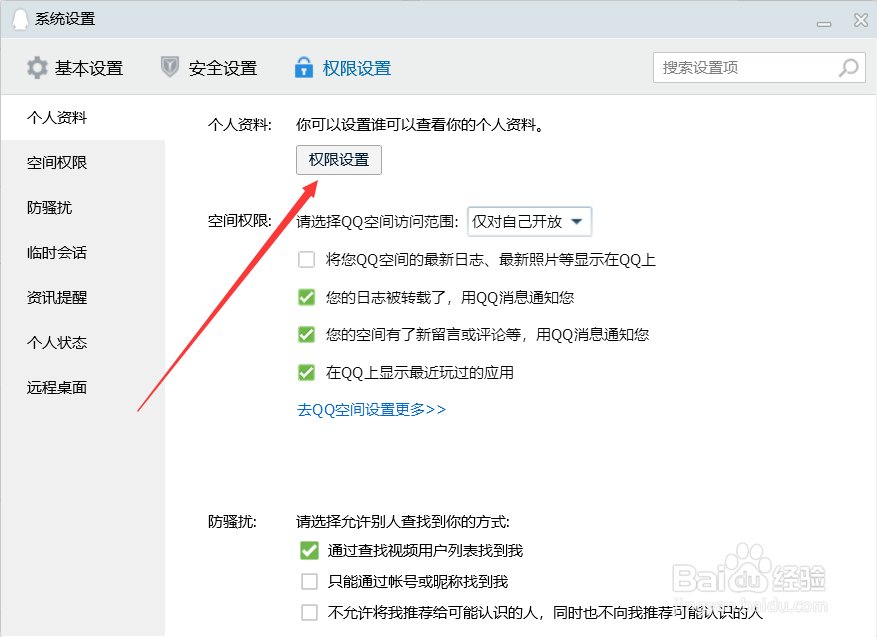Click the gear icon beside 基本设置
Image resolution: width=877 pixels, height=637 pixels.
click(x=37, y=67)
